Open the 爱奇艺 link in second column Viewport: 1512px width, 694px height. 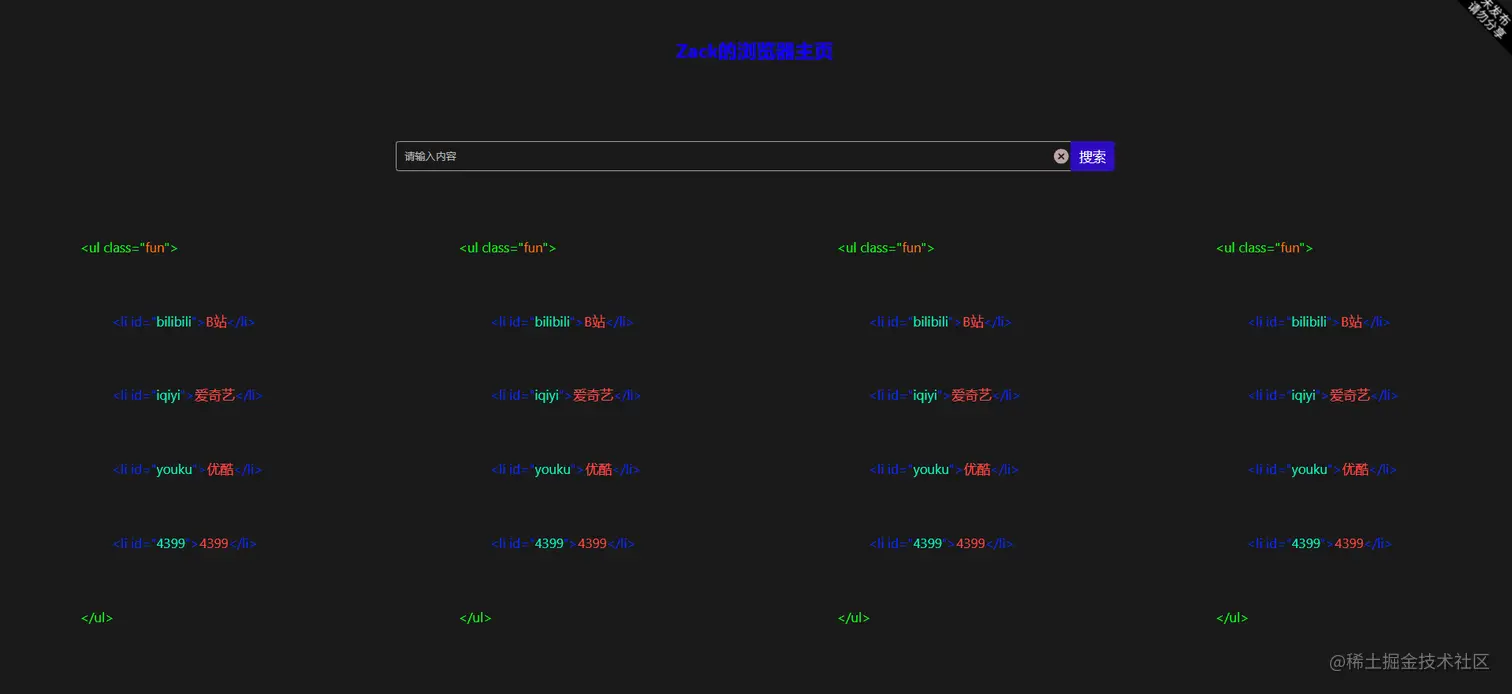coord(593,395)
